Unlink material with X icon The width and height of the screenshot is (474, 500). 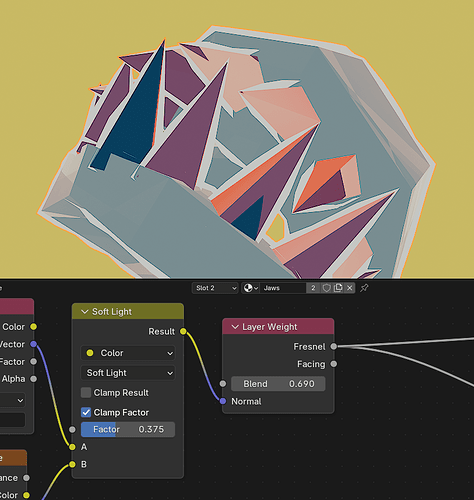349,288
